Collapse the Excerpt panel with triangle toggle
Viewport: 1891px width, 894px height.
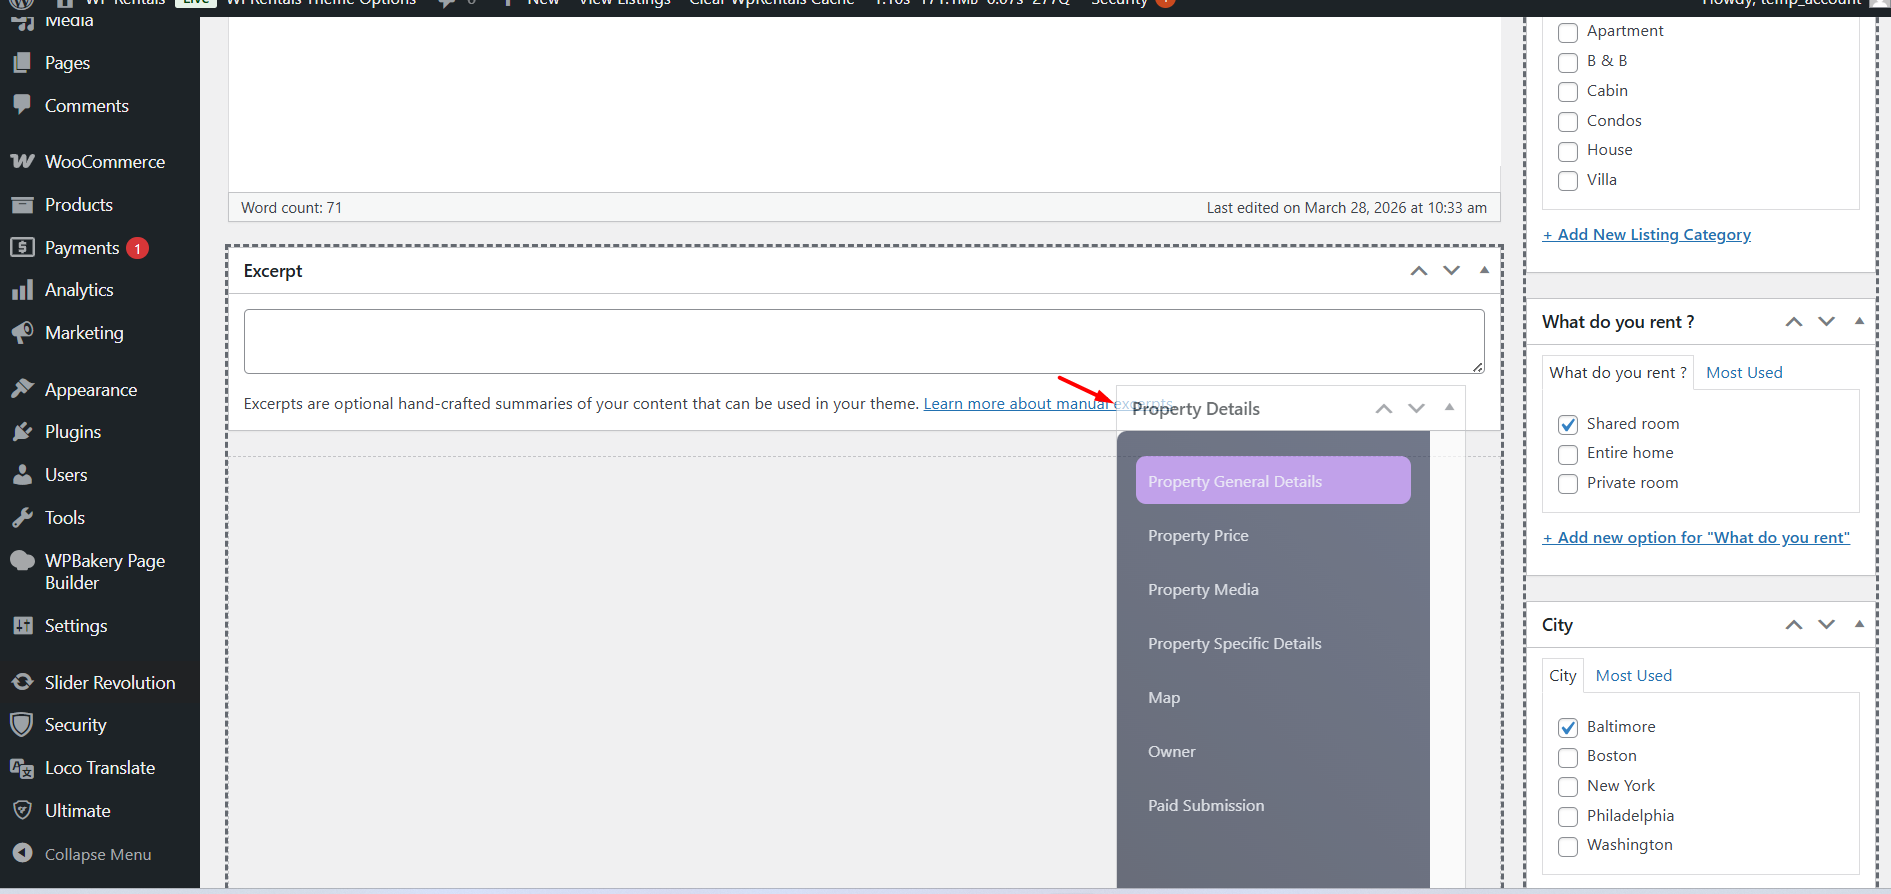tap(1484, 270)
